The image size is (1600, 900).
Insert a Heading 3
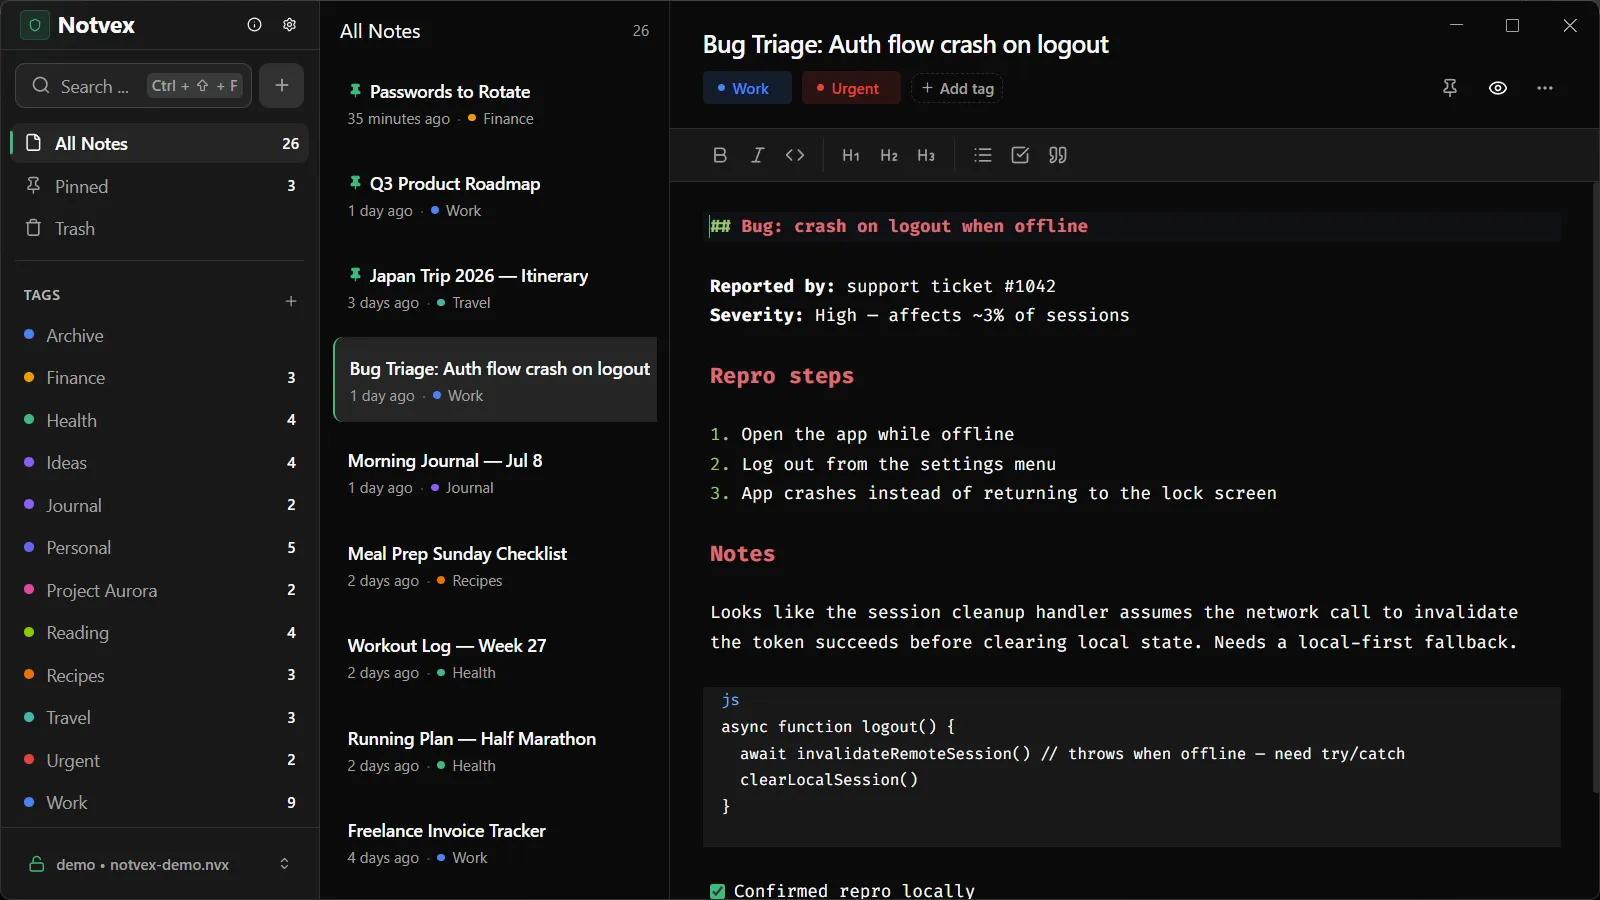click(926, 155)
